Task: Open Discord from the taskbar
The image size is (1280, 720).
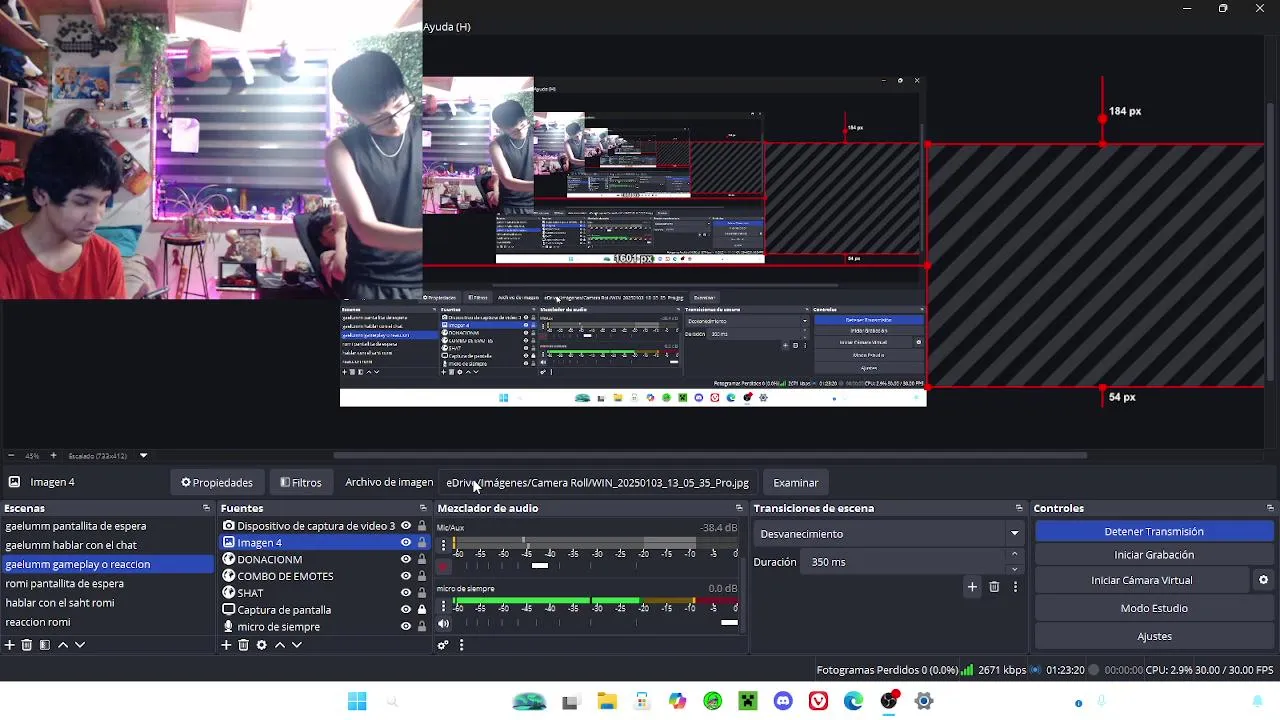Action: pos(783,702)
